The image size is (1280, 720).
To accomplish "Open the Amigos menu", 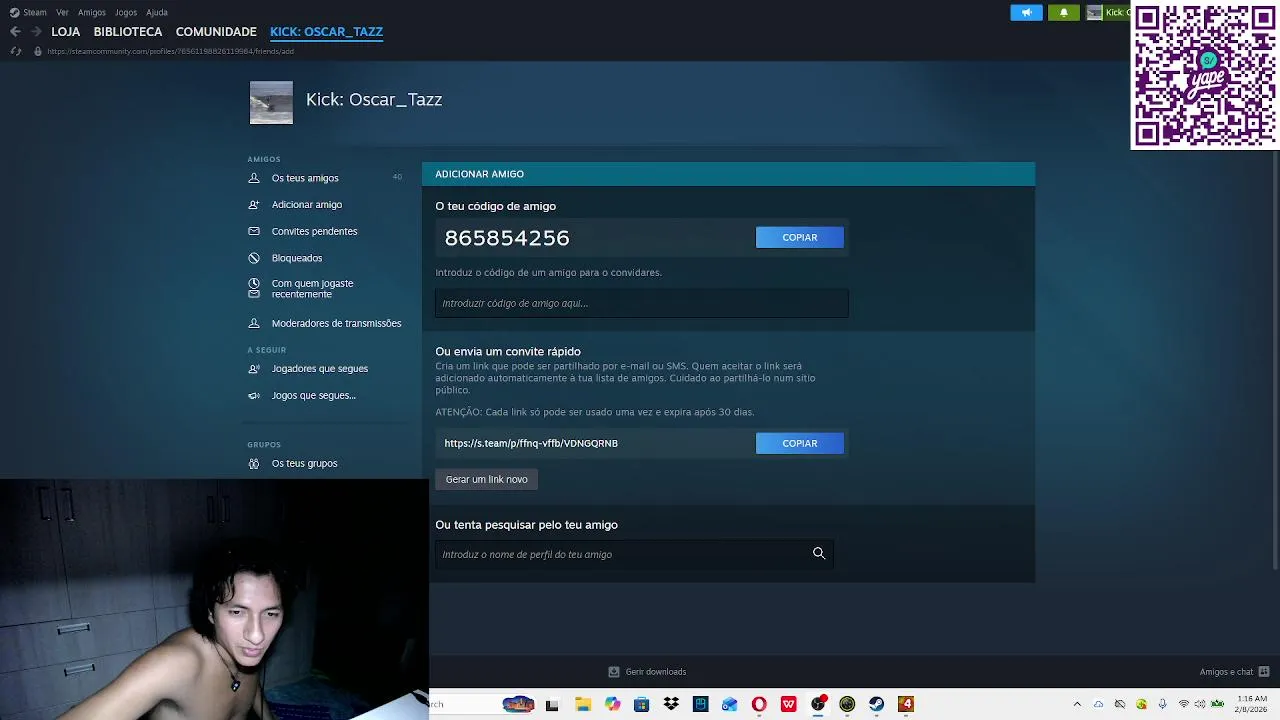I will point(92,12).
